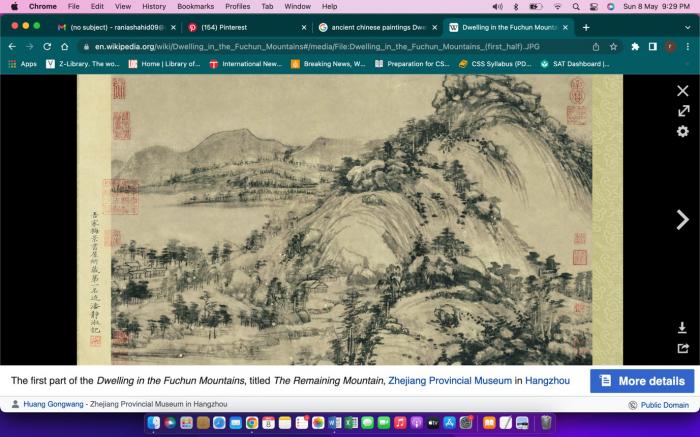This screenshot has height=437, width=700.
Task: Download the painting file
Action: [682, 328]
